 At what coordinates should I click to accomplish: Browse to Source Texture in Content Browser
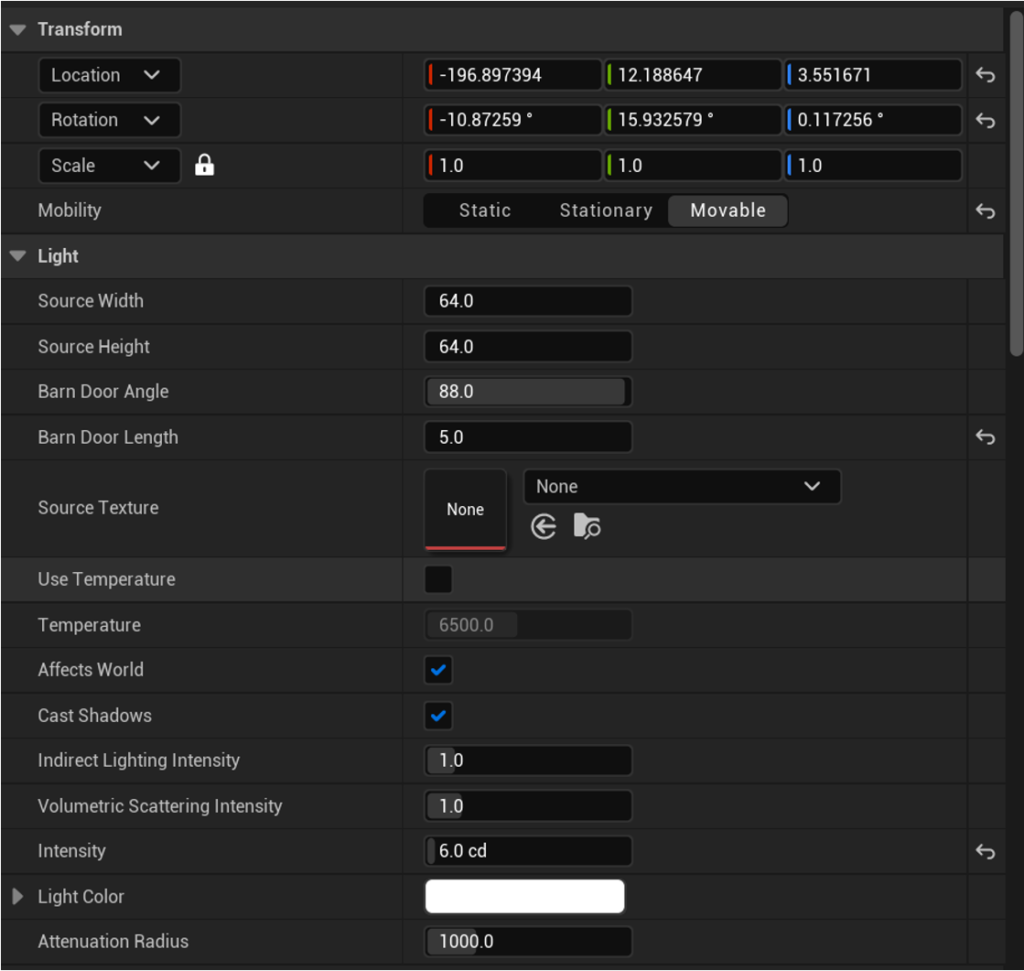pos(587,526)
